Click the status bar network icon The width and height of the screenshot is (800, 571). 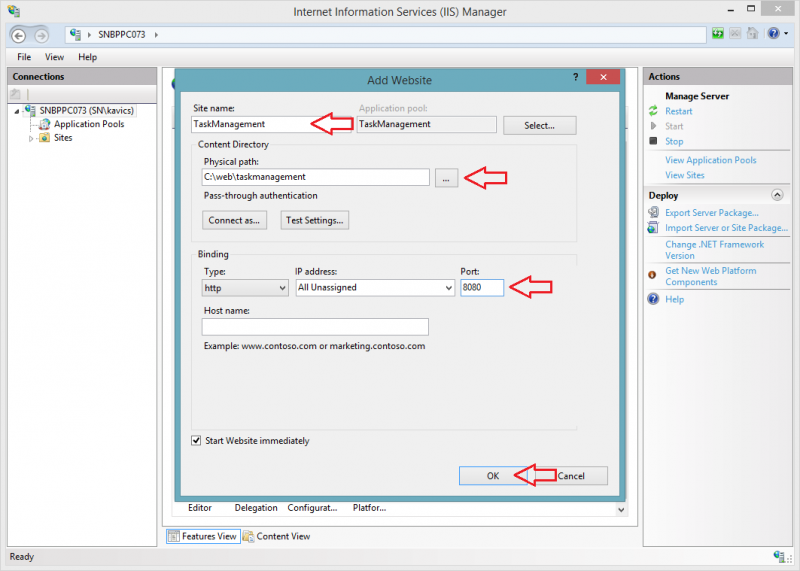click(780, 556)
